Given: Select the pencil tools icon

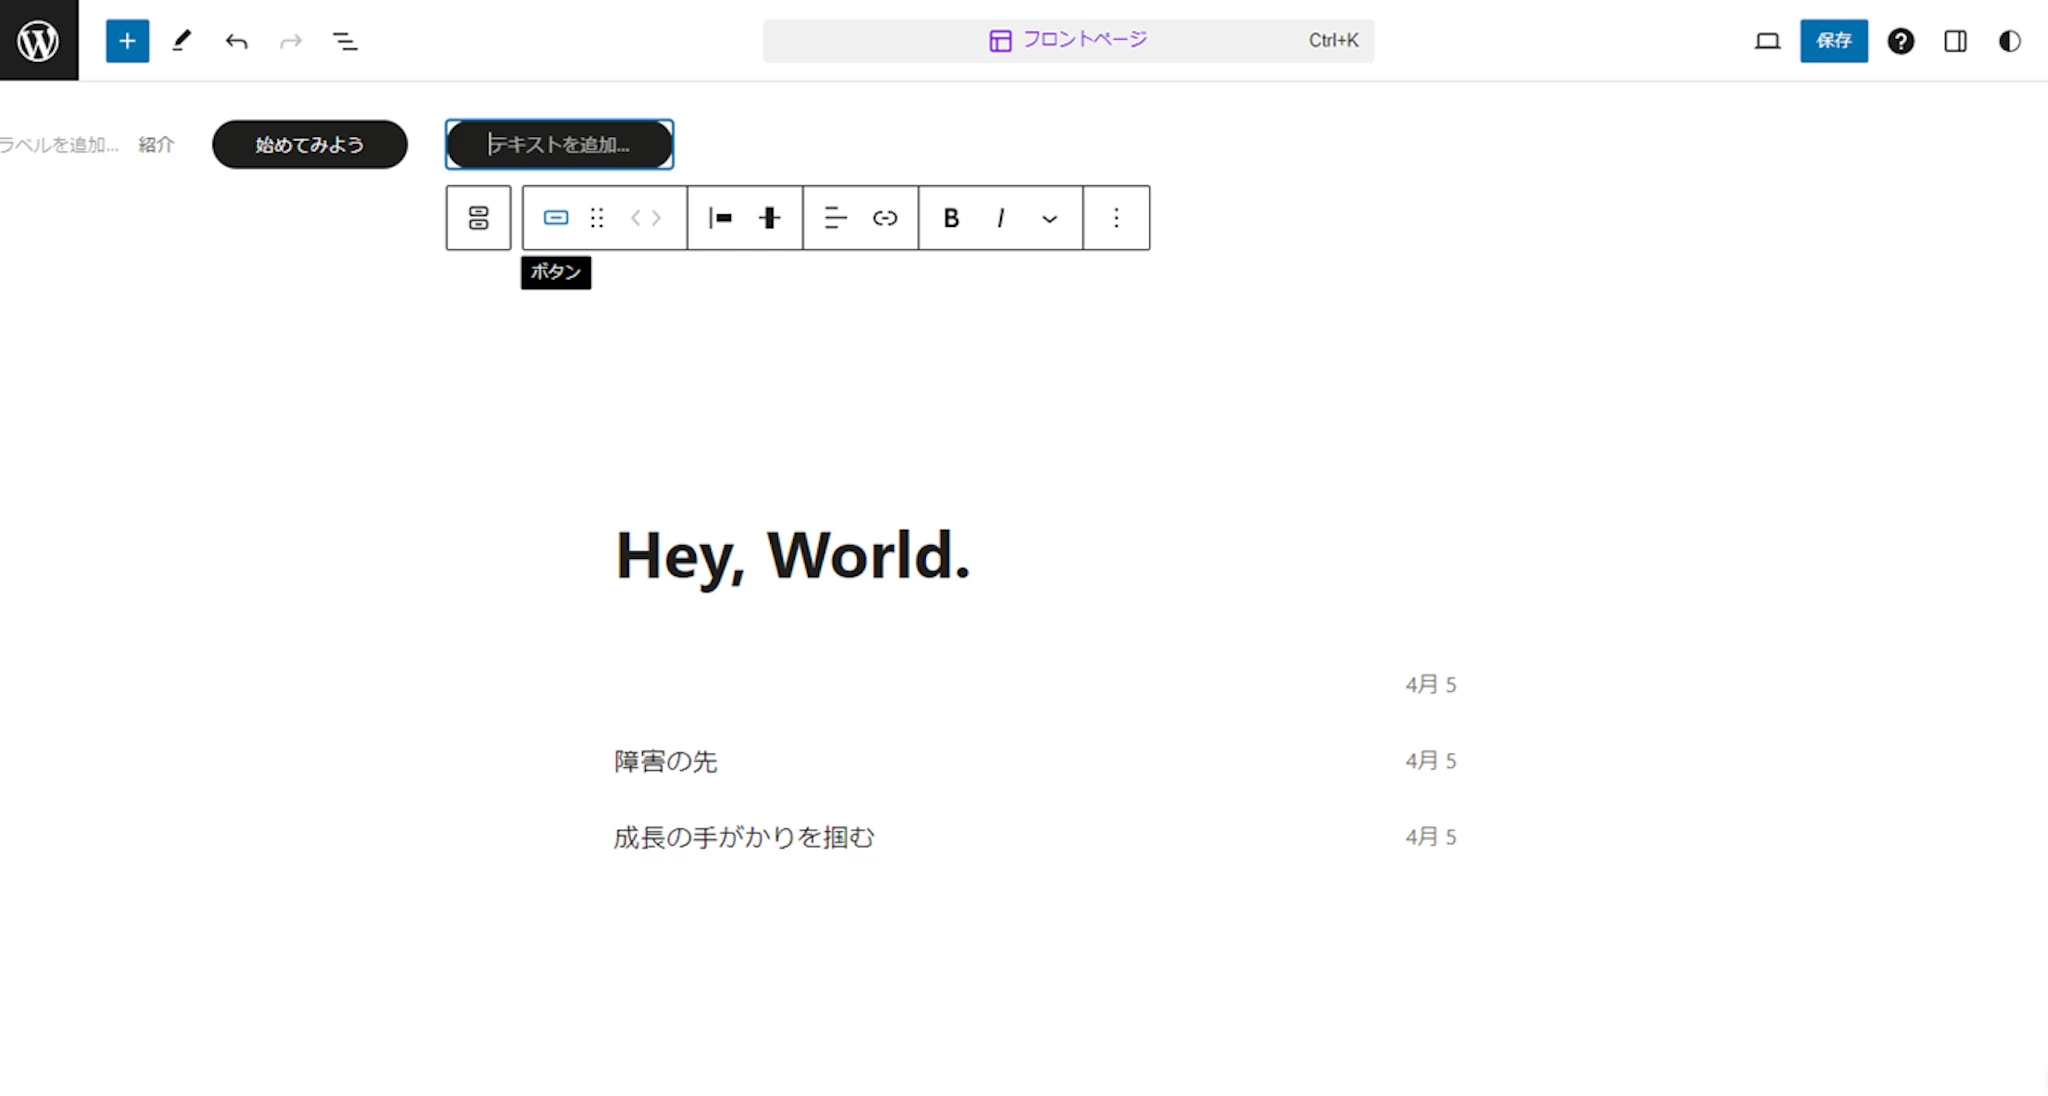Looking at the screenshot, I should pyautogui.click(x=181, y=41).
